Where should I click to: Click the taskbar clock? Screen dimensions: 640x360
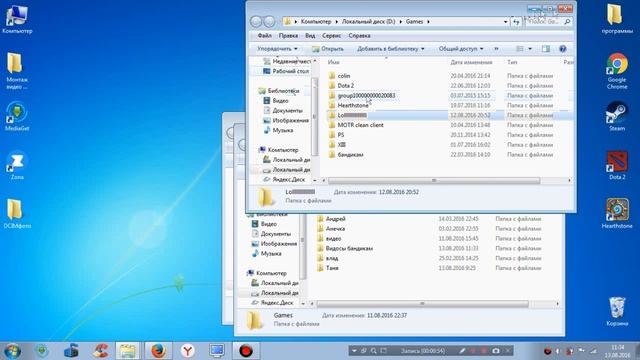(618, 351)
